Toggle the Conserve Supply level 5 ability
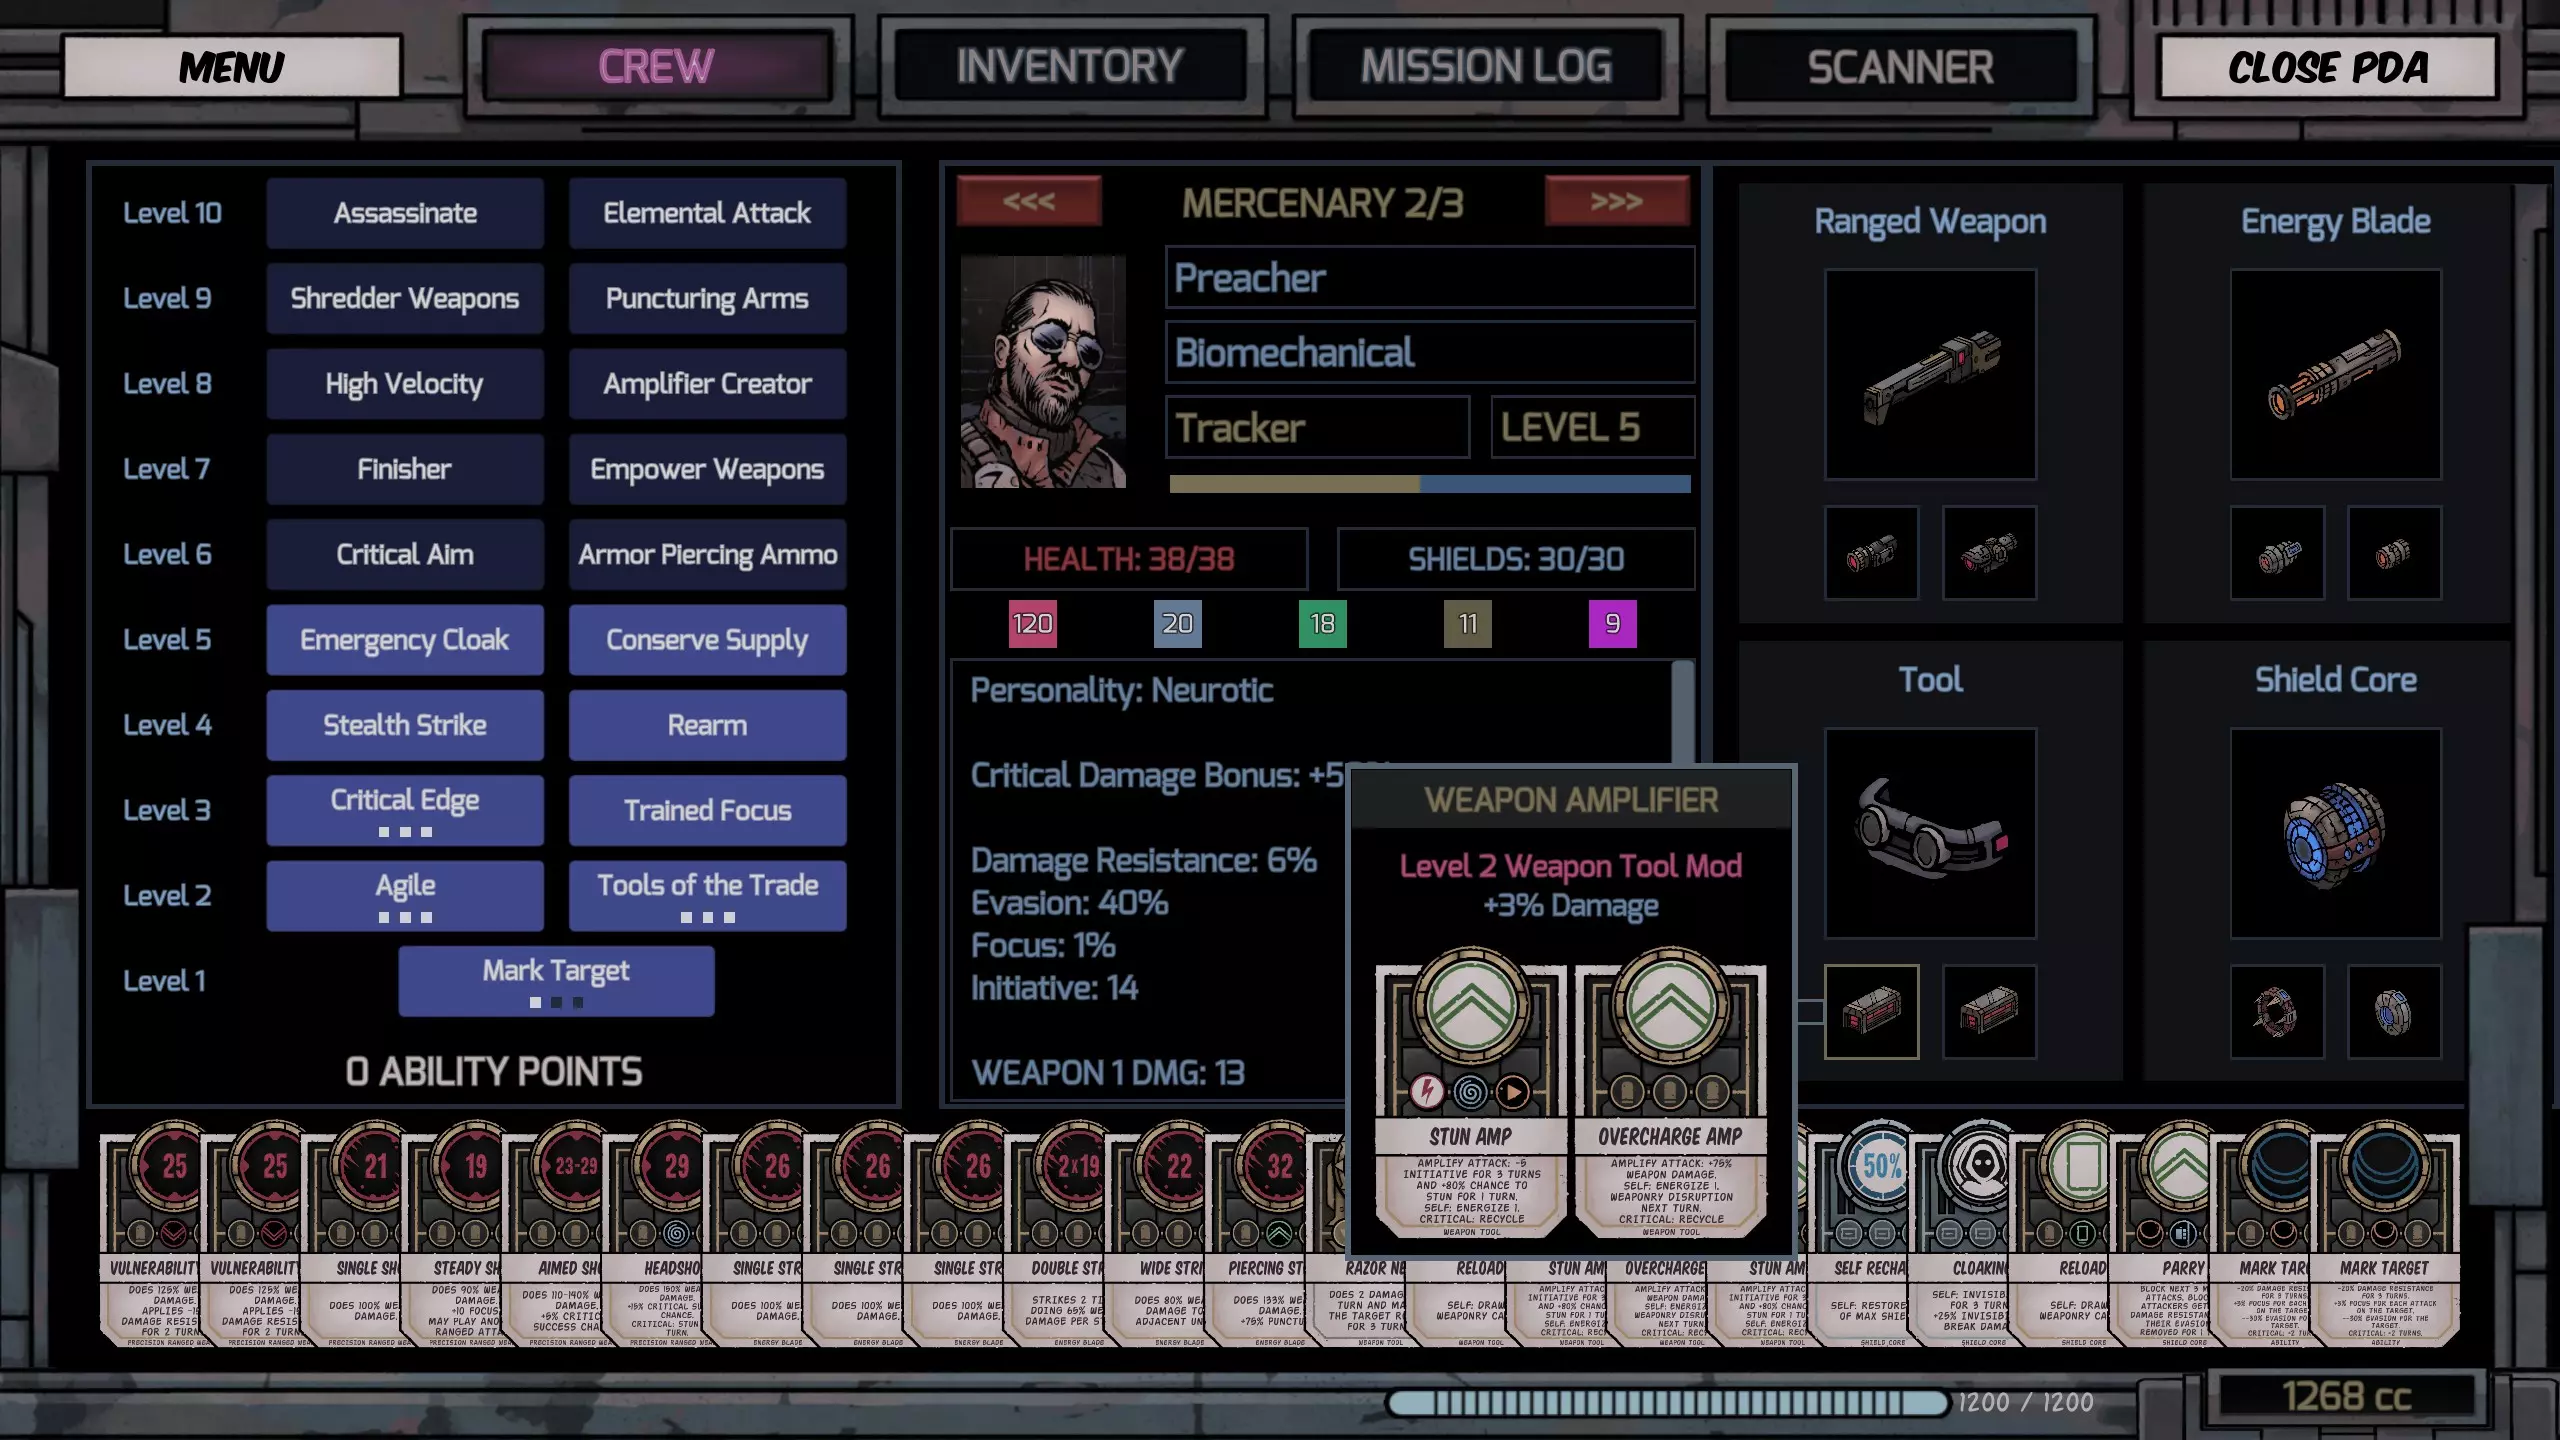The width and height of the screenshot is (2560, 1440). click(x=707, y=640)
